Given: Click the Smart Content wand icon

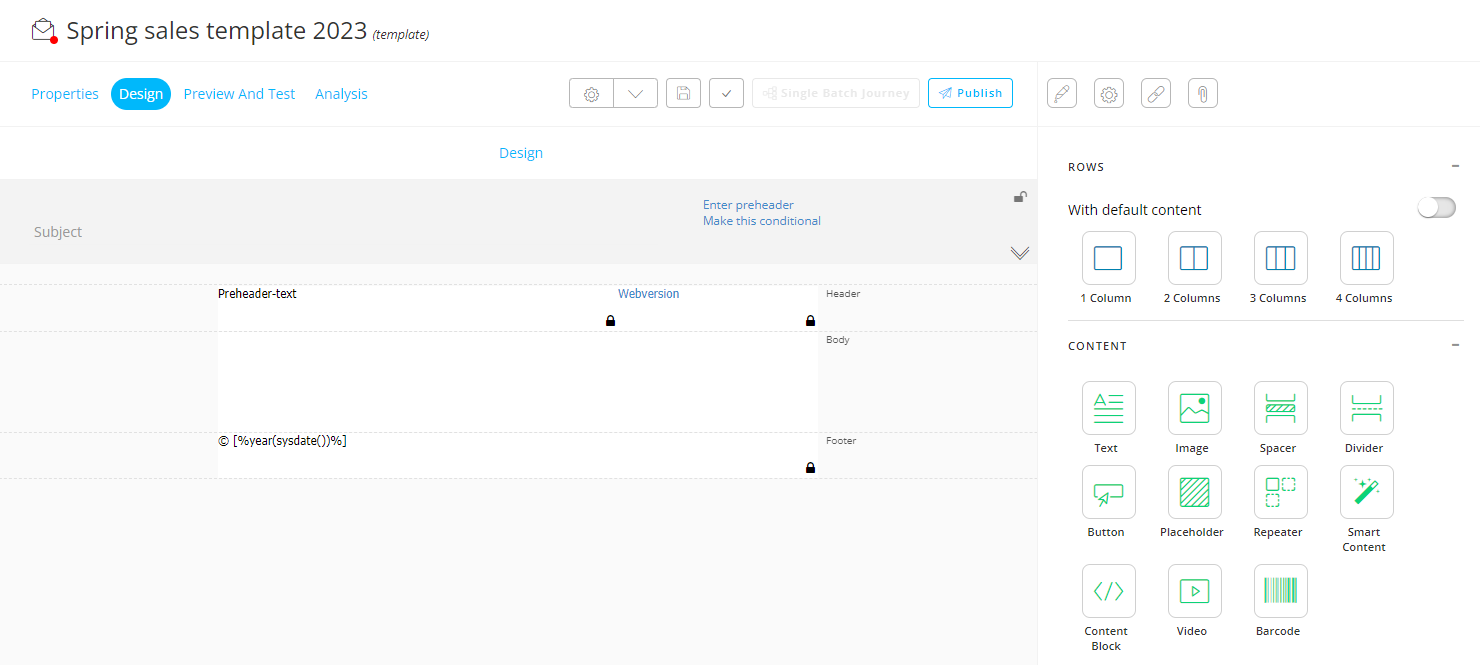Looking at the screenshot, I should (x=1366, y=492).
